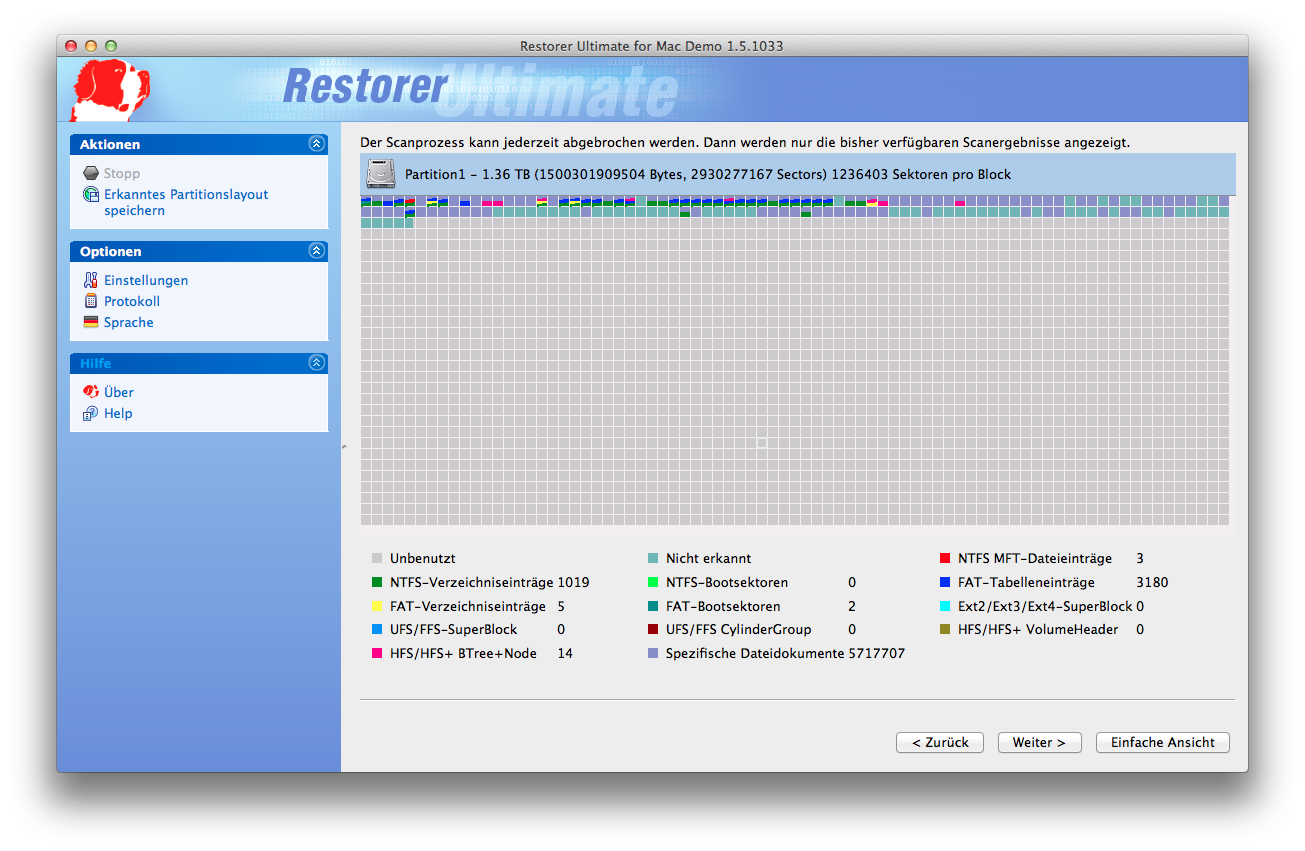
Task: Click the teal Nicht erkannt swatch
Action: (x=653, y=558)
